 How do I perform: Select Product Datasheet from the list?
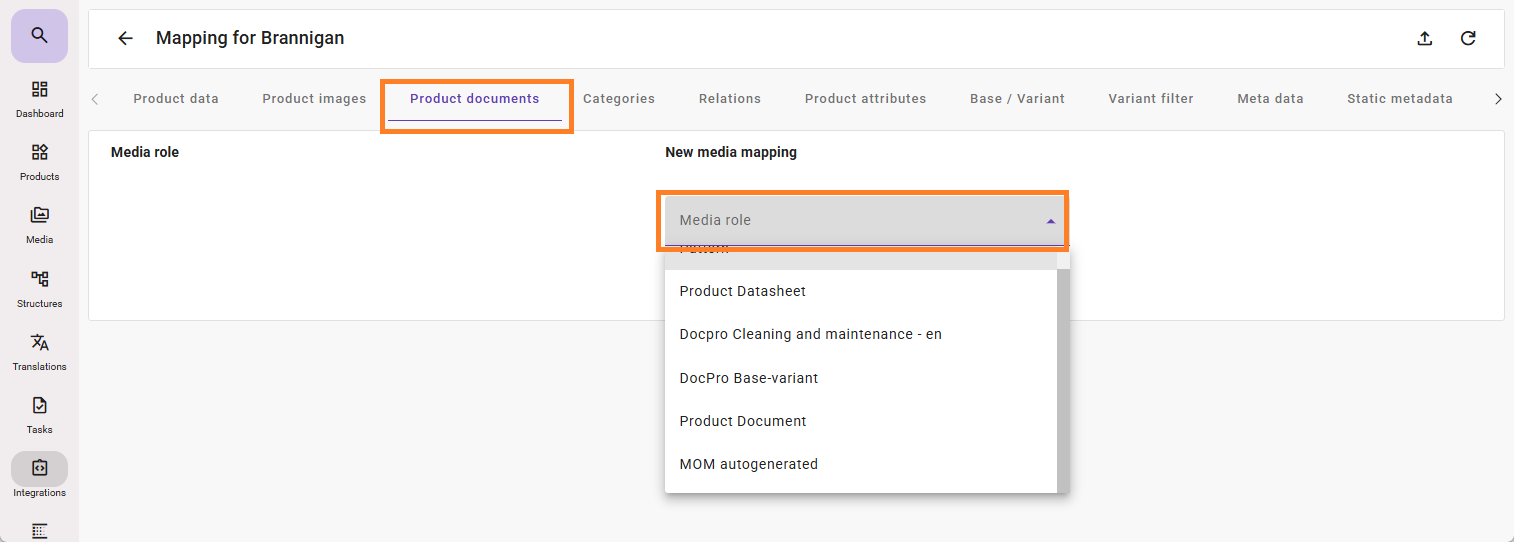point(742,291)
